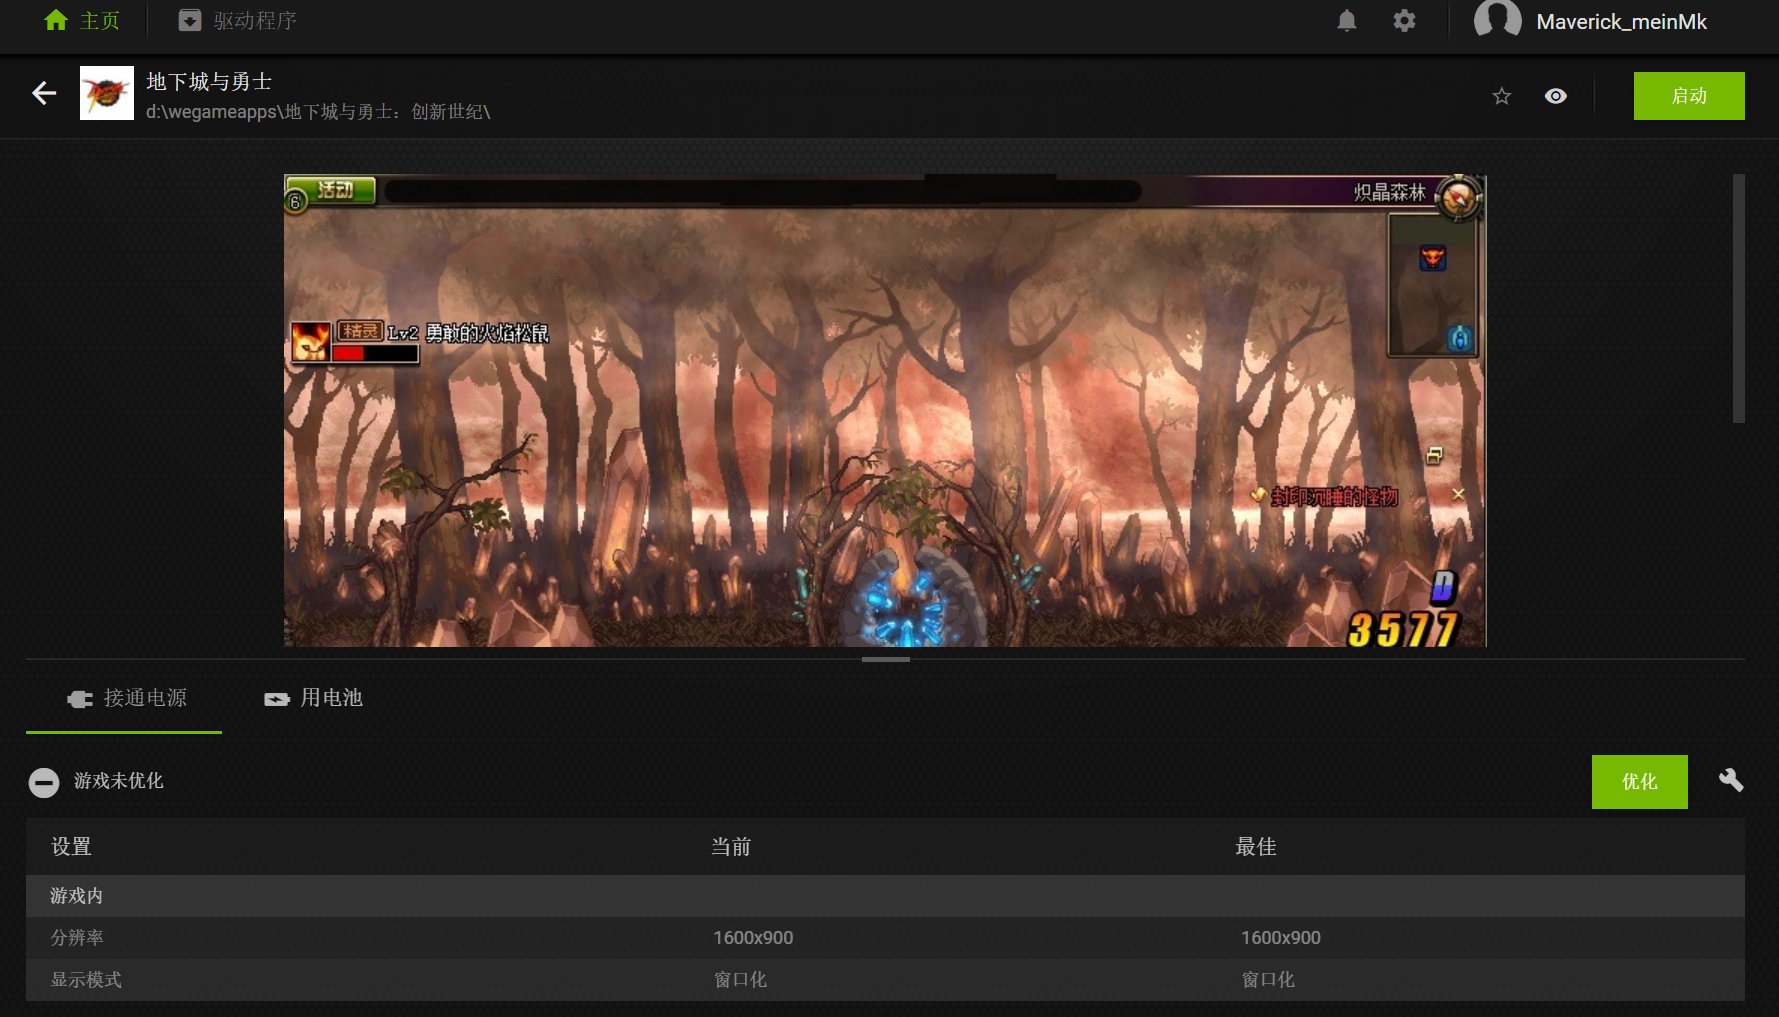Open the 主页 home tab

tap(82, 20)
